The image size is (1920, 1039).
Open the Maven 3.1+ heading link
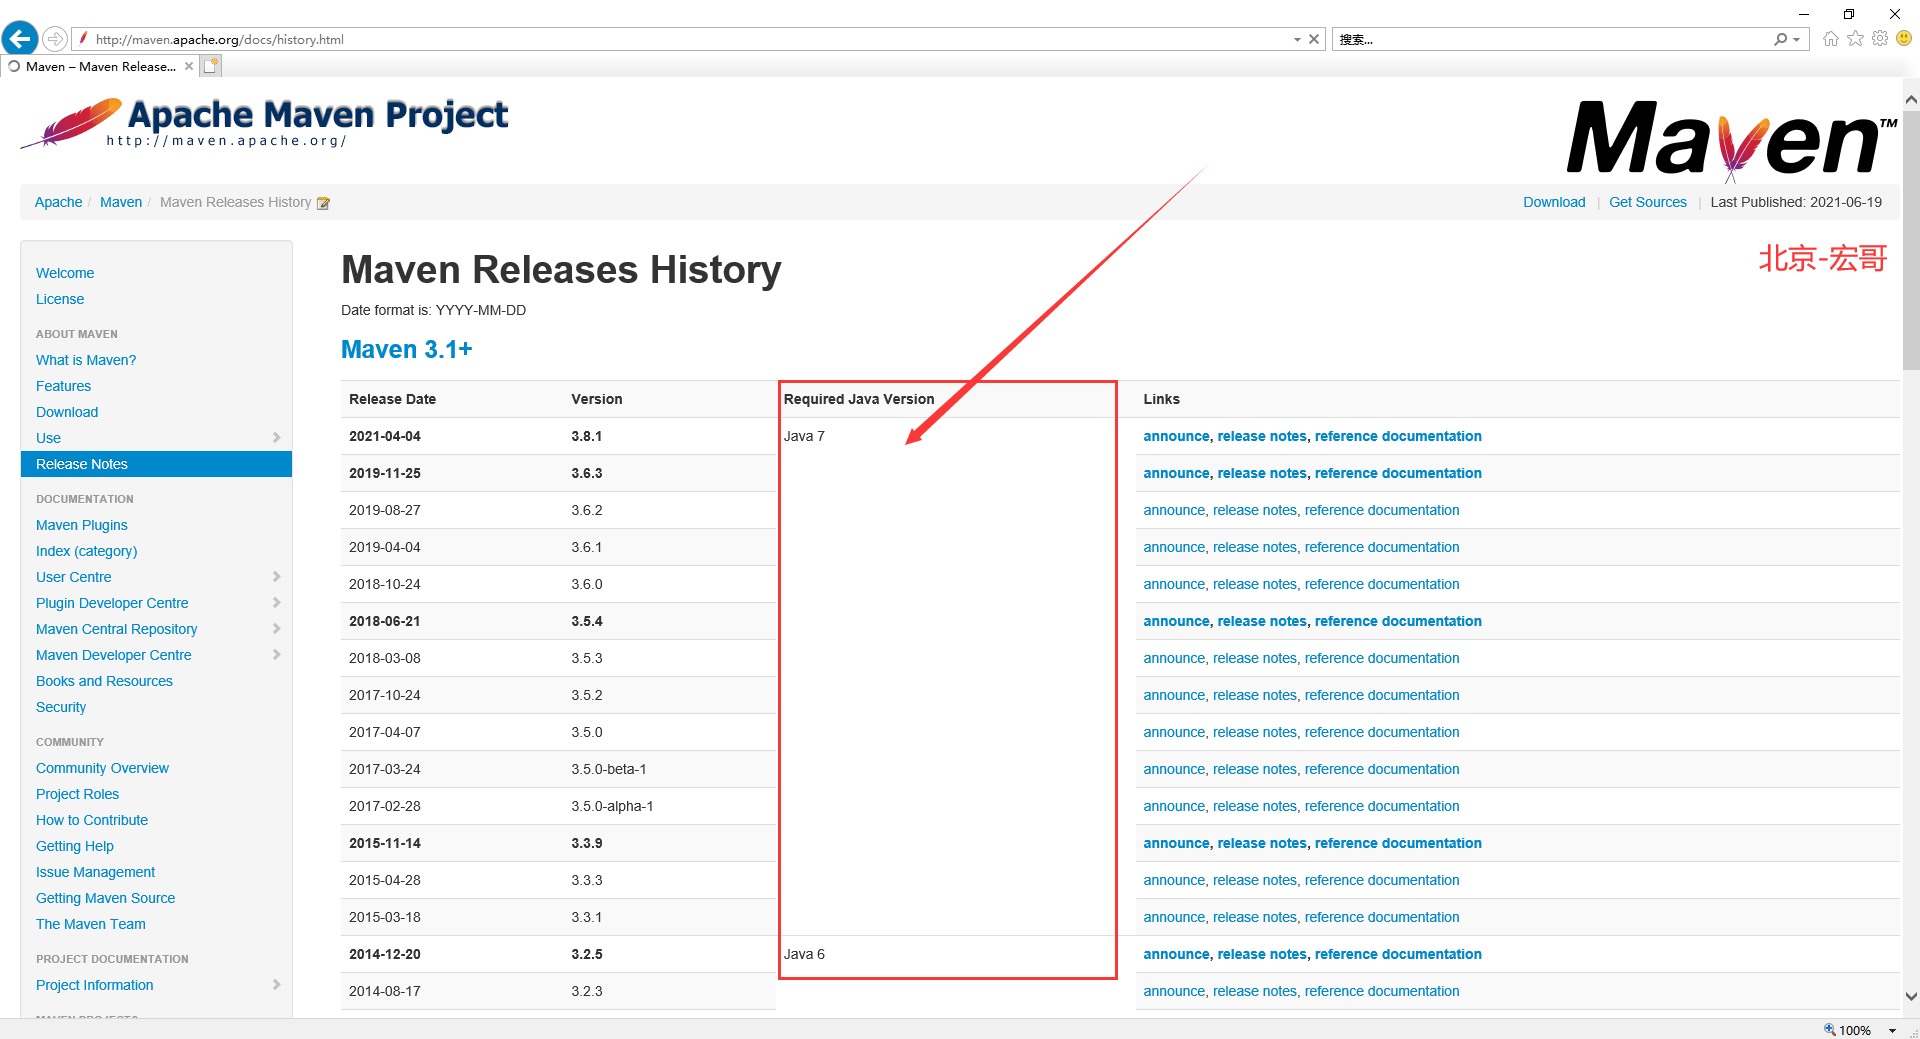tap(406, 349)
